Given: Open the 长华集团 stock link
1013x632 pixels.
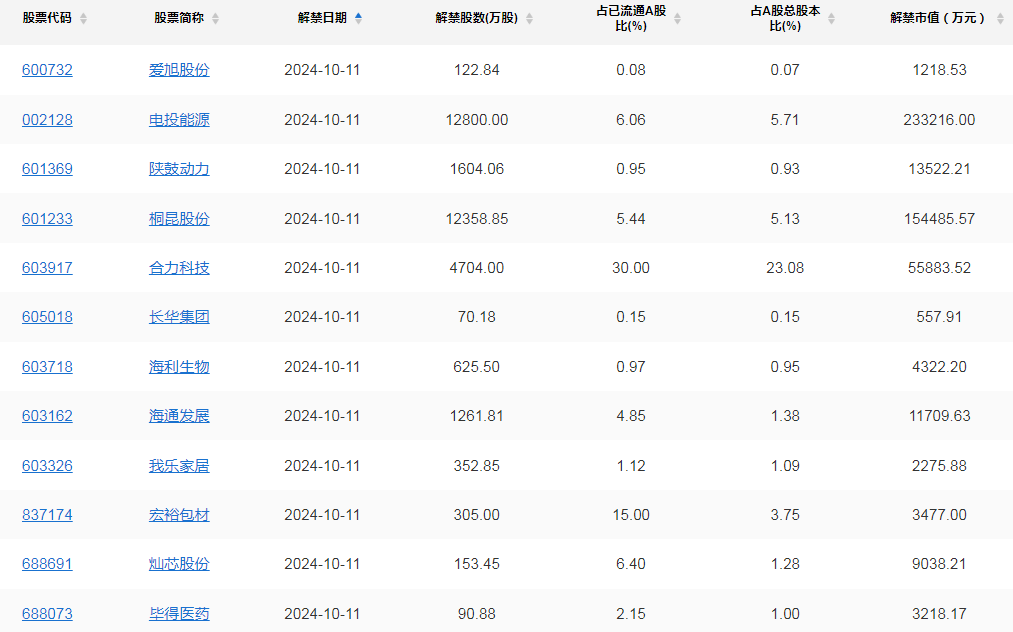Looking at the screenshot, I should [179, 317].
